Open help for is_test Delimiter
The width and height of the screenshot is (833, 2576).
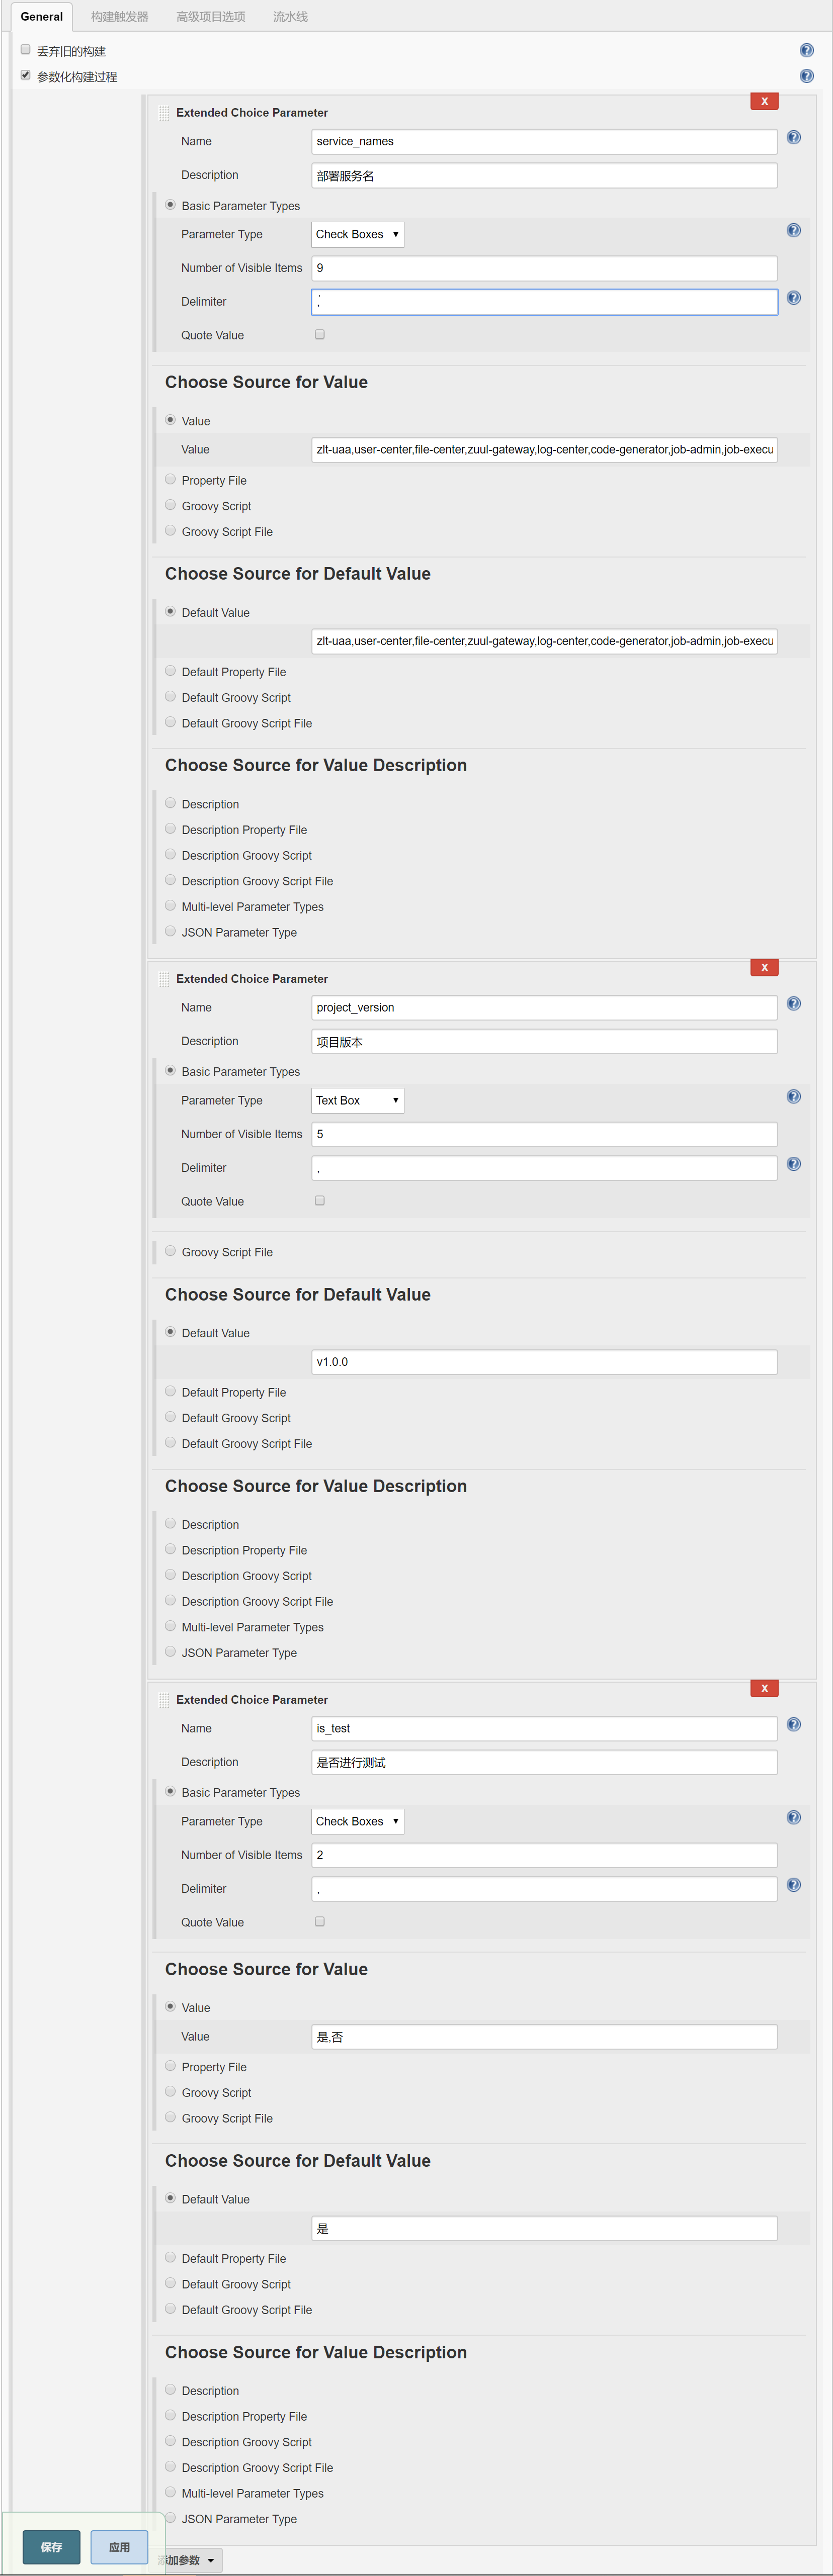[793, 1884]
